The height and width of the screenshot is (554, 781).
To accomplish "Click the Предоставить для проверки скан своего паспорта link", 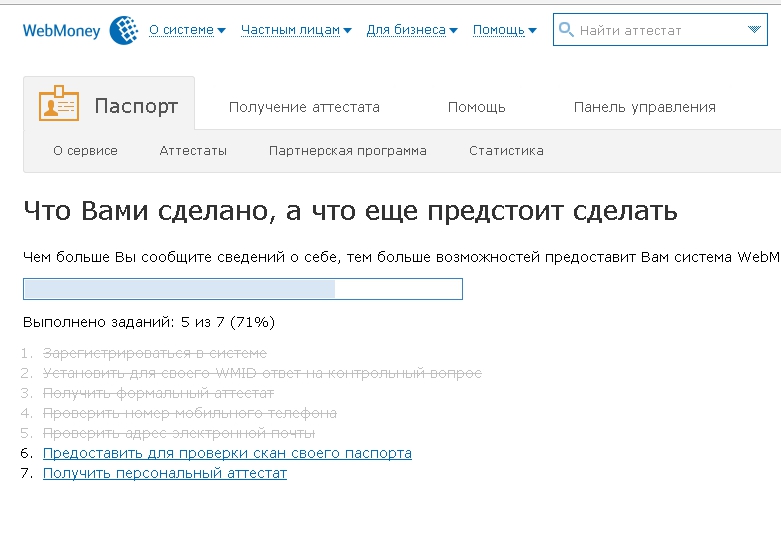I will (227, 453).
